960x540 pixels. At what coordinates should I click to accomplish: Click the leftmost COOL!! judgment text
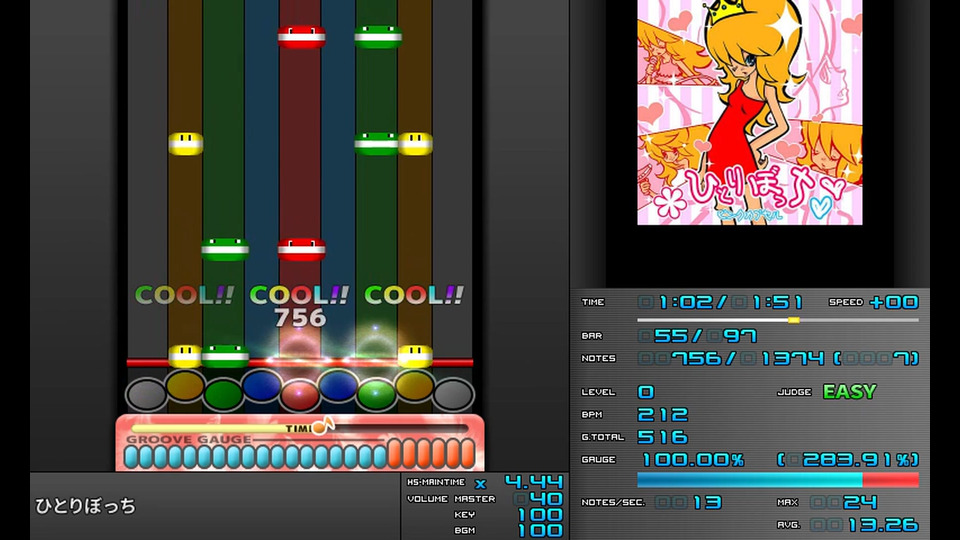coord(184,295)
